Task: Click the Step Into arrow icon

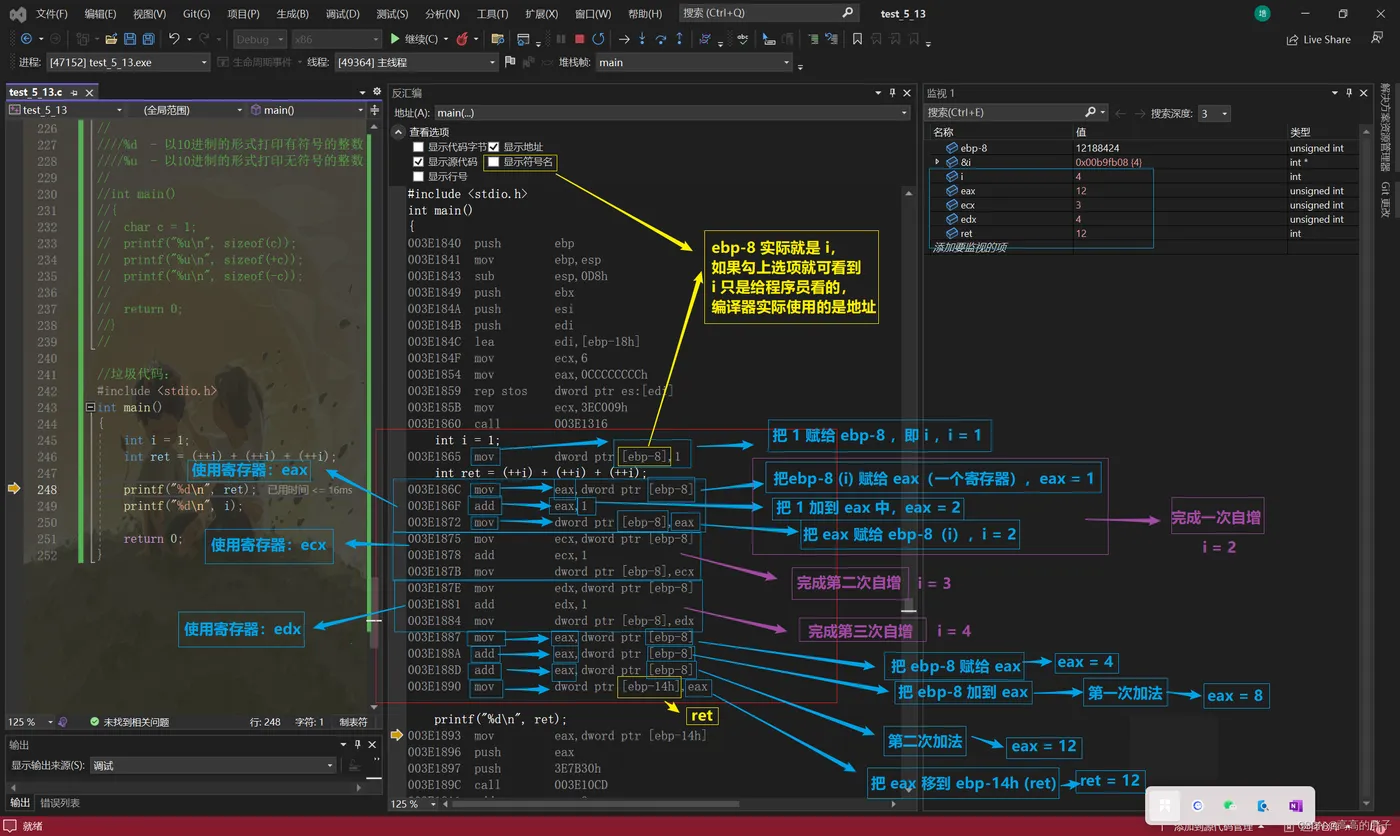Action: click(x=642, y=39)
